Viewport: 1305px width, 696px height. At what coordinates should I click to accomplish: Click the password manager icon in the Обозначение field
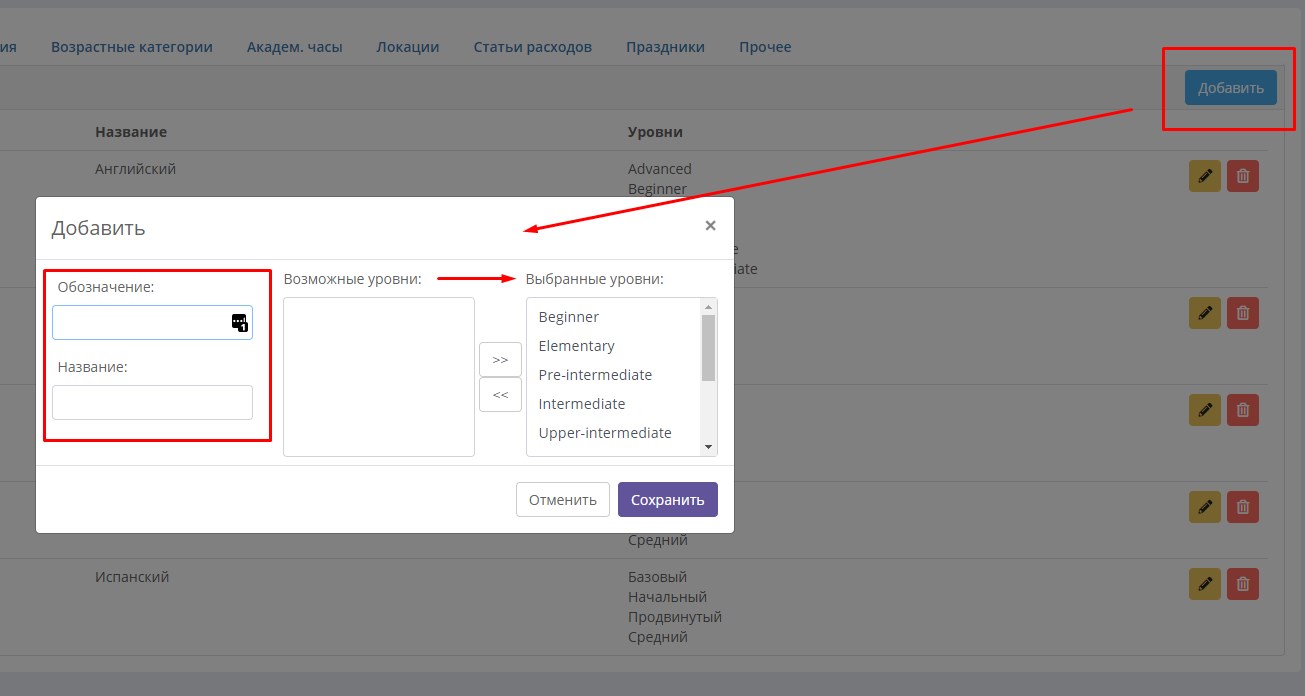(x=239, y=322)
